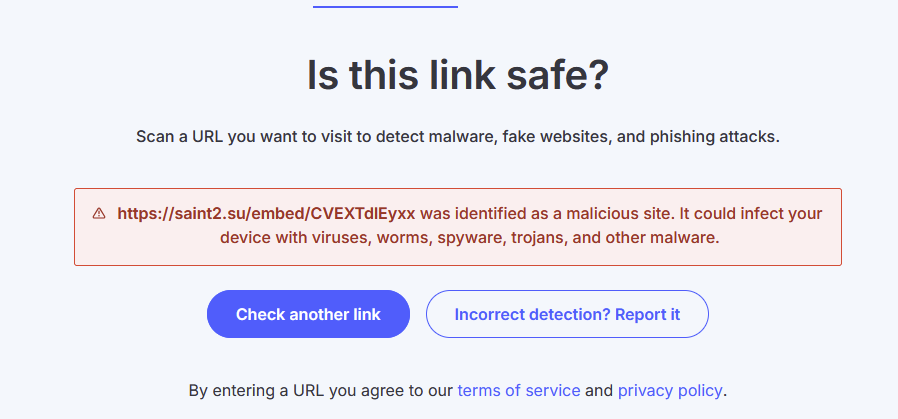Screen dimensions: 898x419
Task: Click the word 'and' between policy links
Action: point(599,391)
